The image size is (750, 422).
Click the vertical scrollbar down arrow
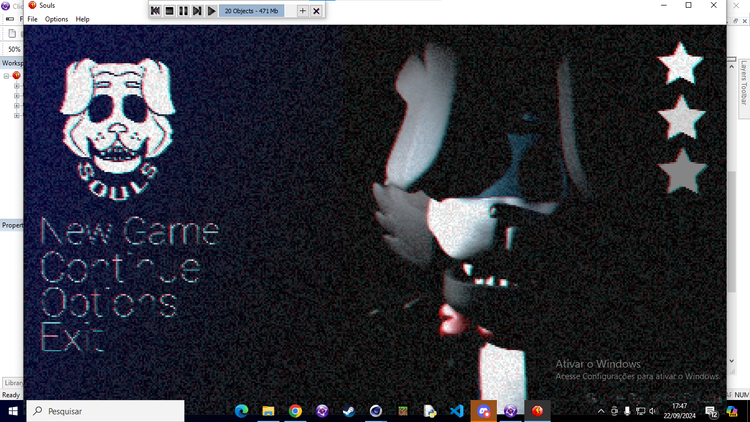(x=731, y=361)
